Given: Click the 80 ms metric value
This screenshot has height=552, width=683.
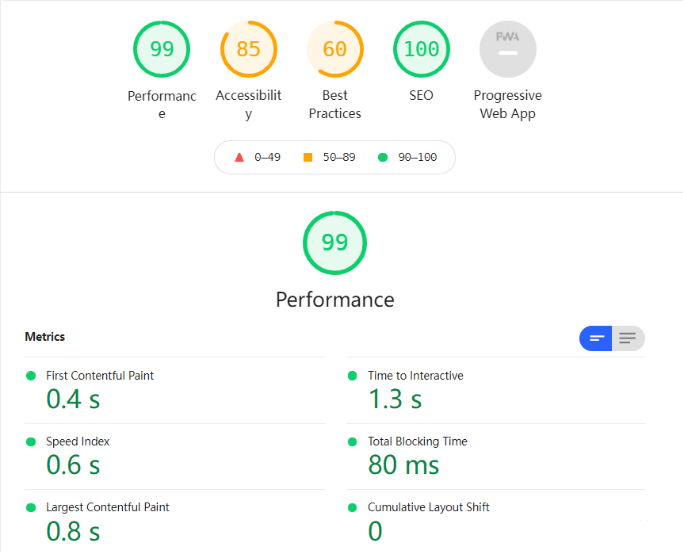Looking at the screenshot, I should pos(403,465).
